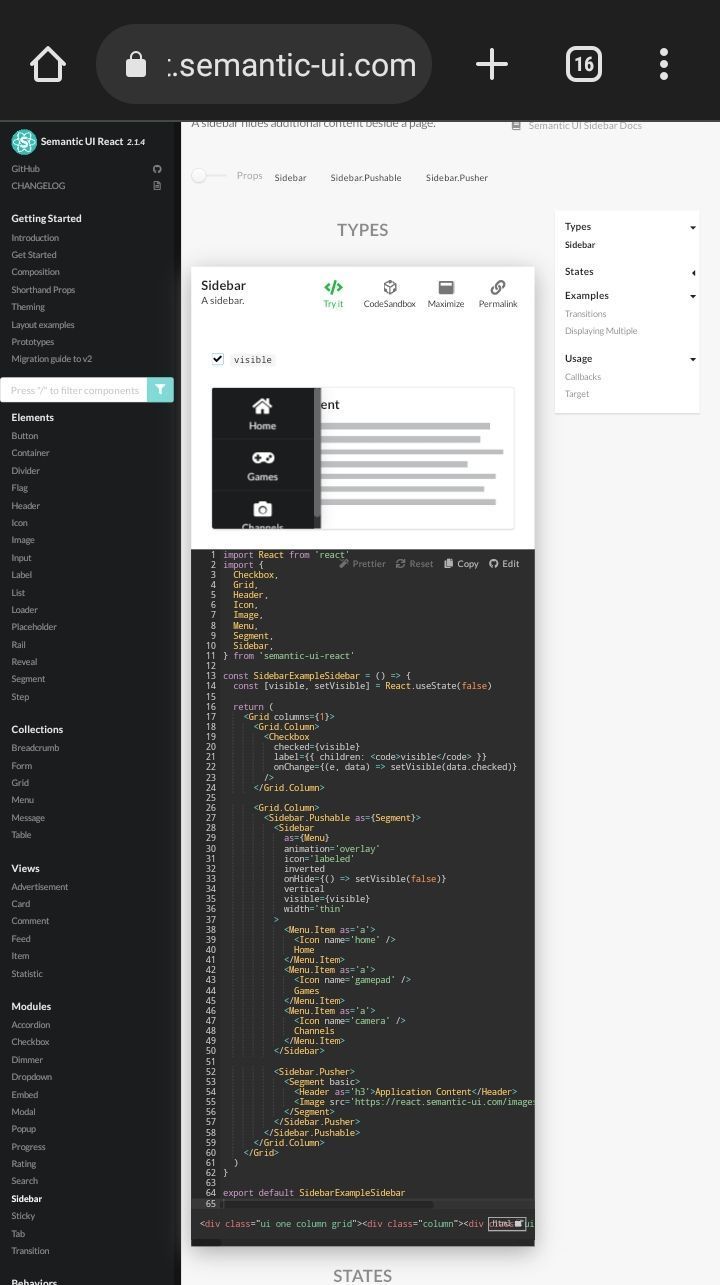The width and height of the screenshot is (720, 1285).
Task: Expand the States section in right menu
Action: 692,272
